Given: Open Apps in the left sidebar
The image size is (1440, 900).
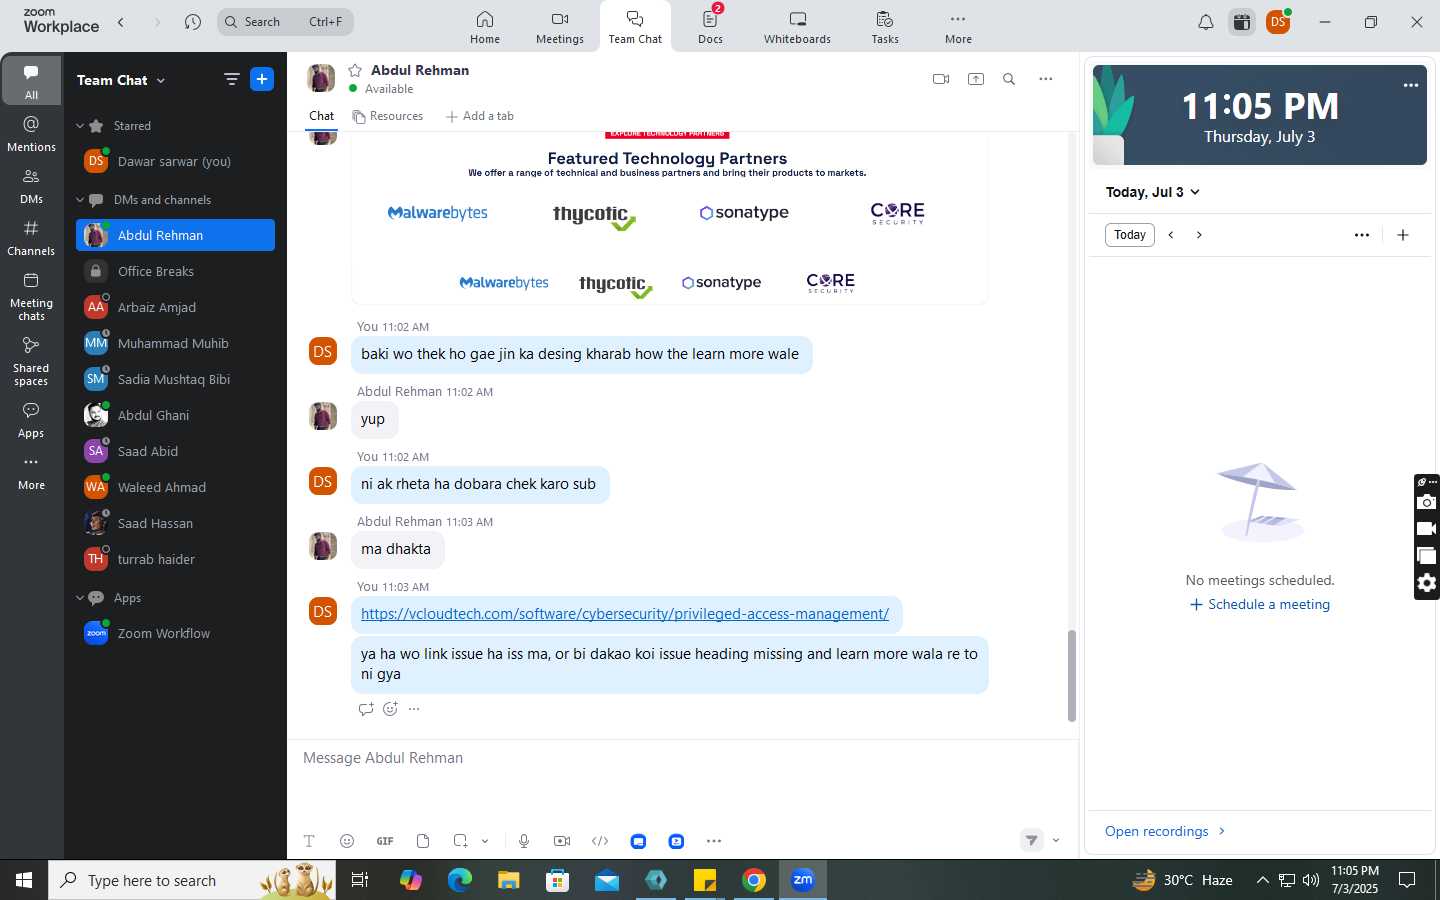Looking at the screenshot, I should pyautogui.click(x=31, y=420).
